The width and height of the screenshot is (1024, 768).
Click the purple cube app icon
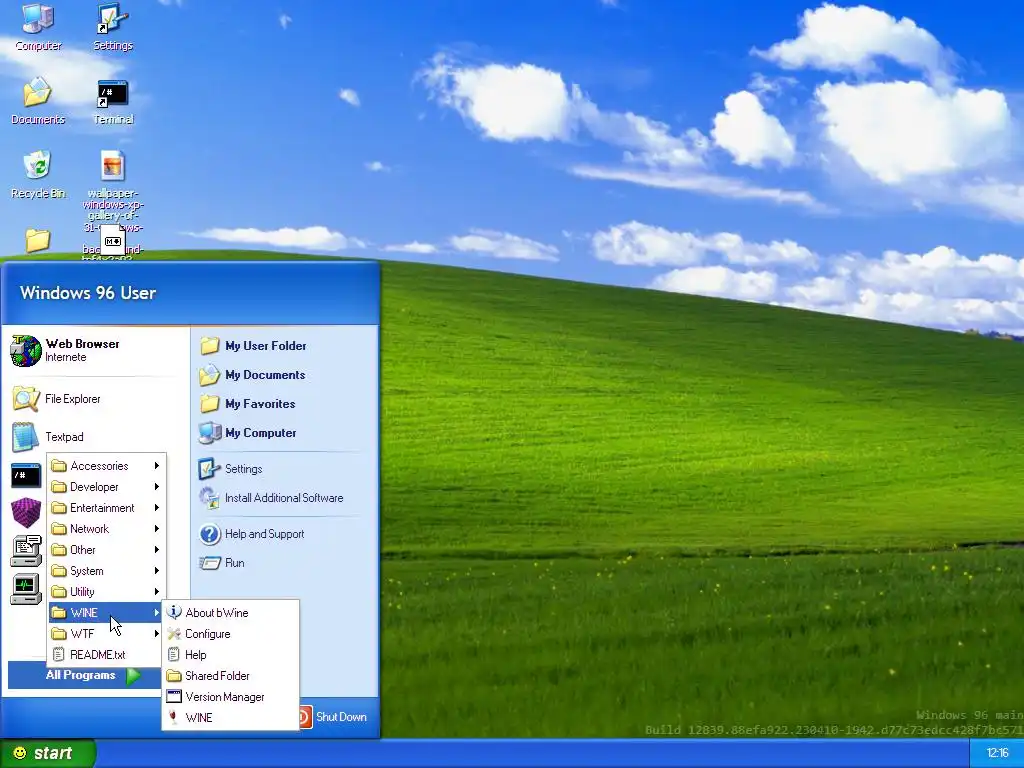point(26,513)
